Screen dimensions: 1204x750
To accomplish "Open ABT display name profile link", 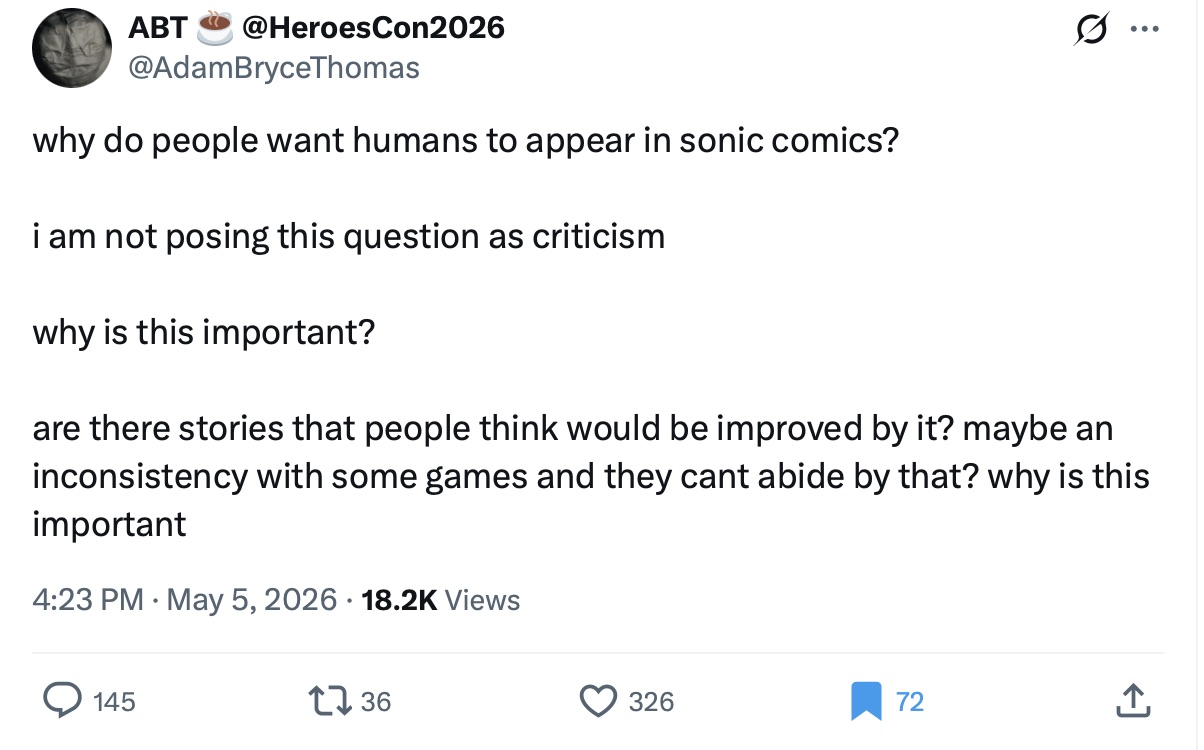I will pyautogui.click(x=156, y=28).
